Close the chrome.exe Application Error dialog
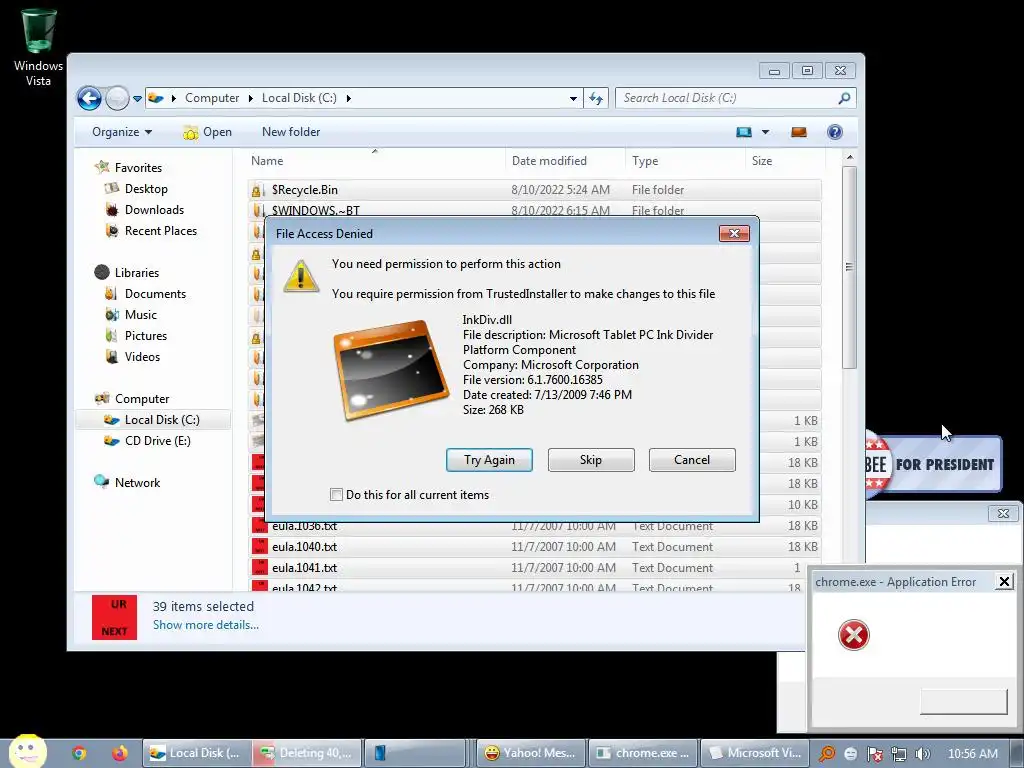This screenshot has width=1024, height=768. 1004,581
